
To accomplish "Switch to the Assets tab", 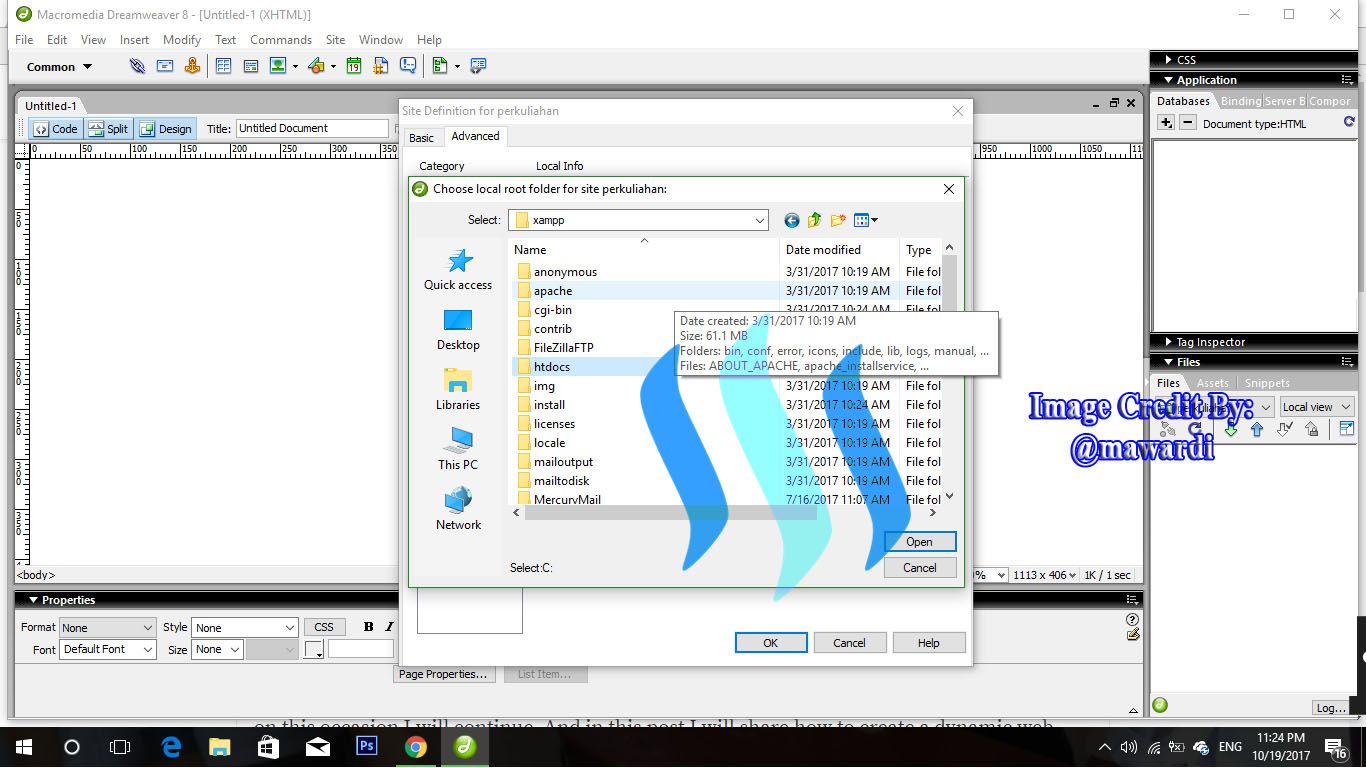I will coord(1213,383).
